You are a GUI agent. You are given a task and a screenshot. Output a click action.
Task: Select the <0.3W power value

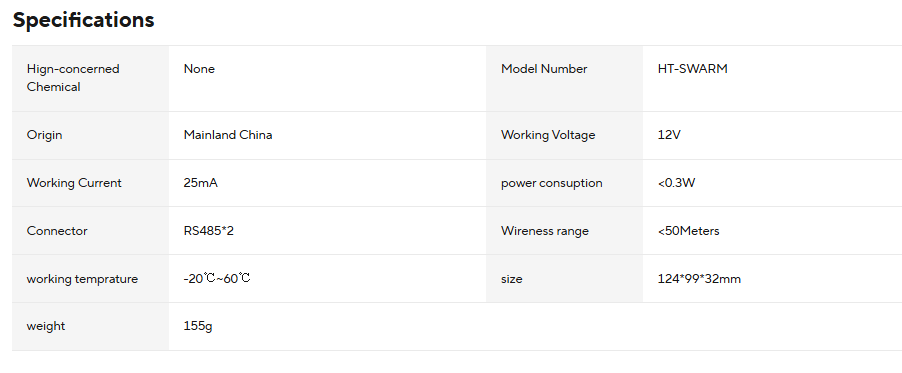point(676,183)
